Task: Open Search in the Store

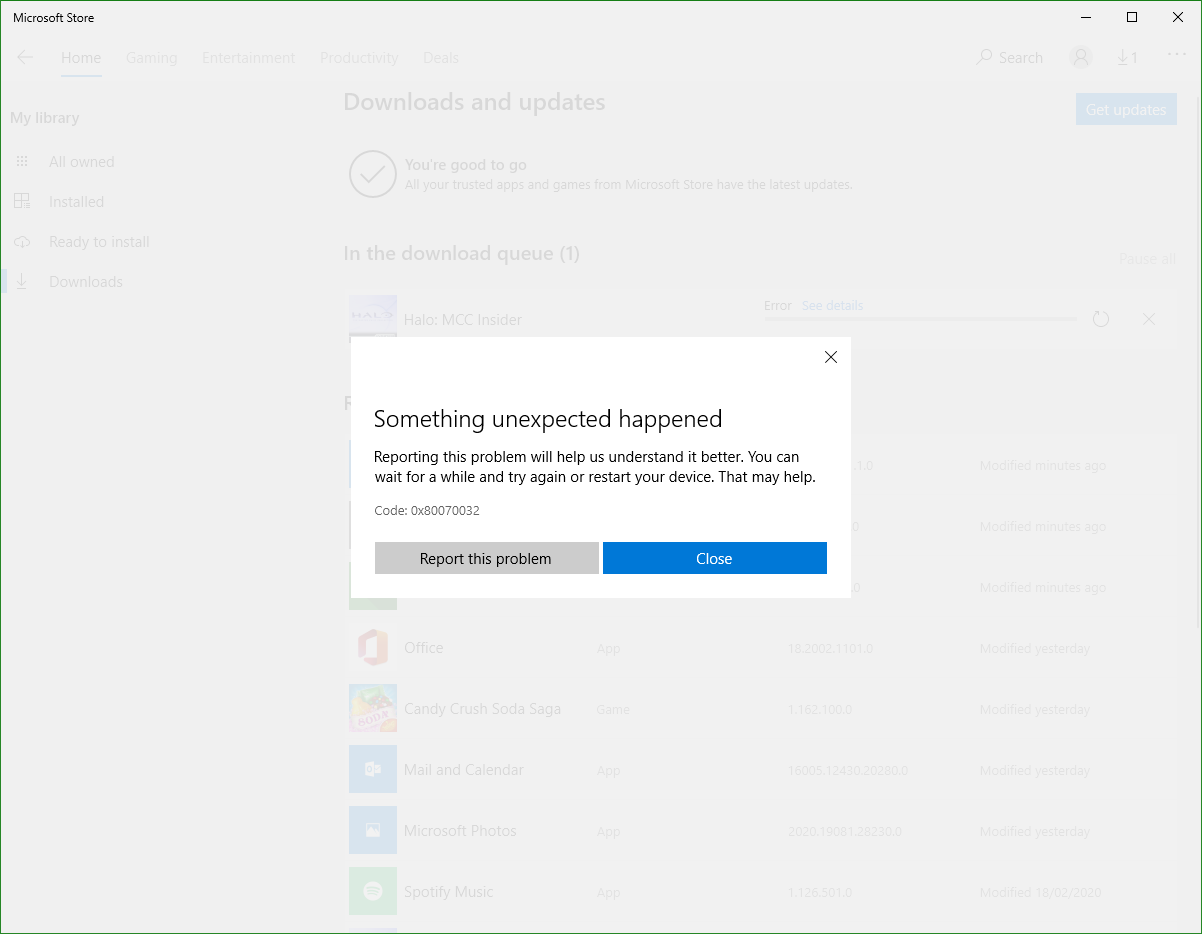Action: point(1009,57)
